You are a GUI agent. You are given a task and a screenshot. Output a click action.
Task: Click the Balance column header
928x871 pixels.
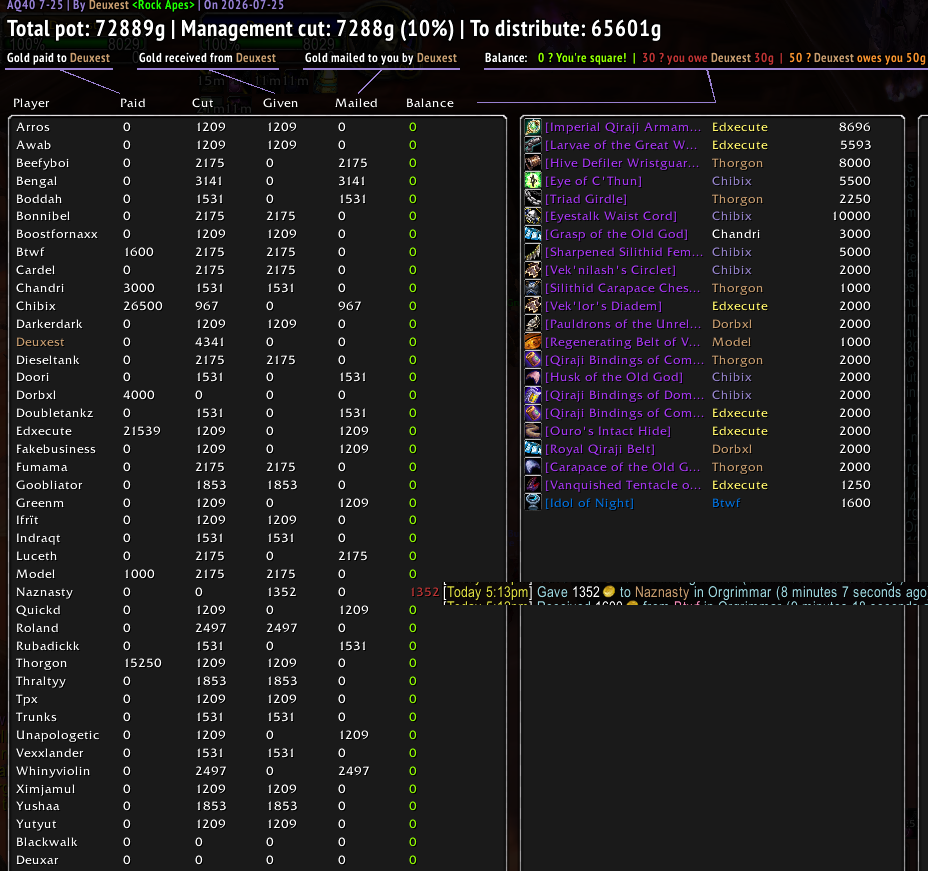(x=430, y=103)
